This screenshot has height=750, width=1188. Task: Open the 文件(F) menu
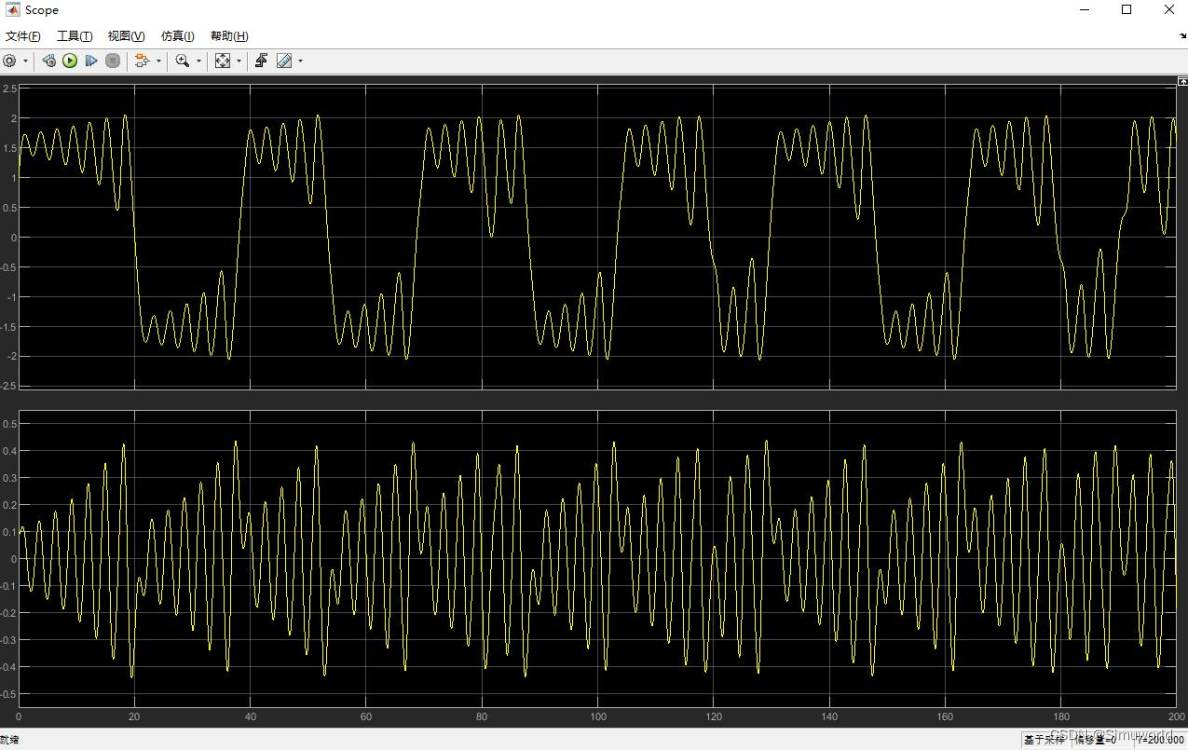pos(23,36)
